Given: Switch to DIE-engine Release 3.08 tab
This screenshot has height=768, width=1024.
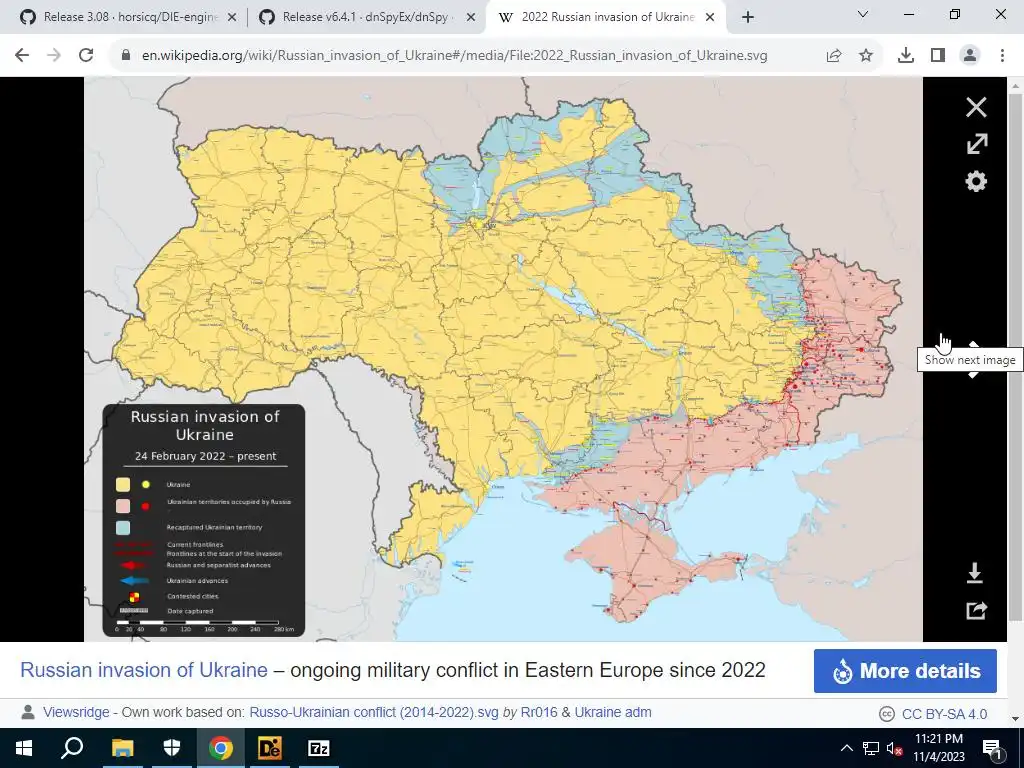Looking at the screenshot, I should (128, 17).
